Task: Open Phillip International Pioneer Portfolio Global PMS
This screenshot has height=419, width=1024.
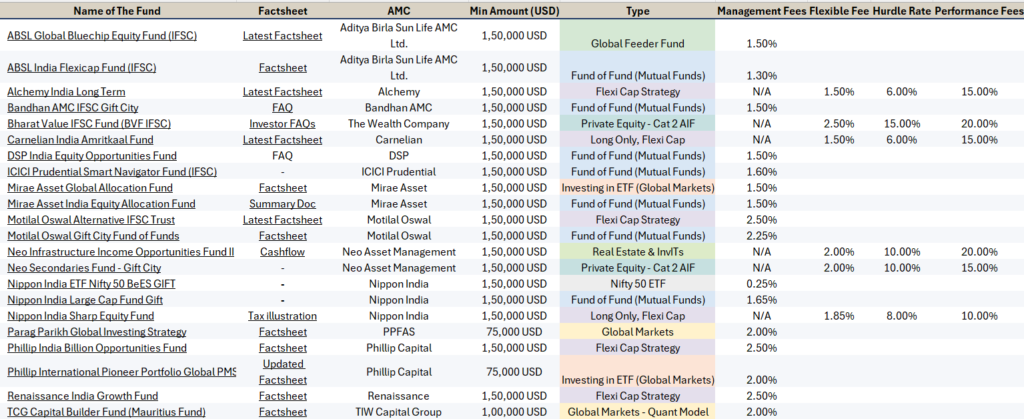Action: [x=121, y=372]
